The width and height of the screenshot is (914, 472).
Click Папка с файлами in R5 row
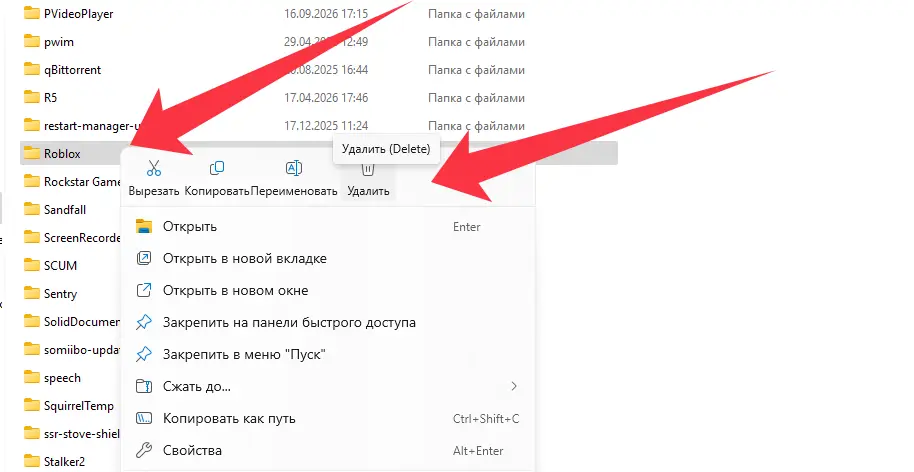click(x=476, y=98)
